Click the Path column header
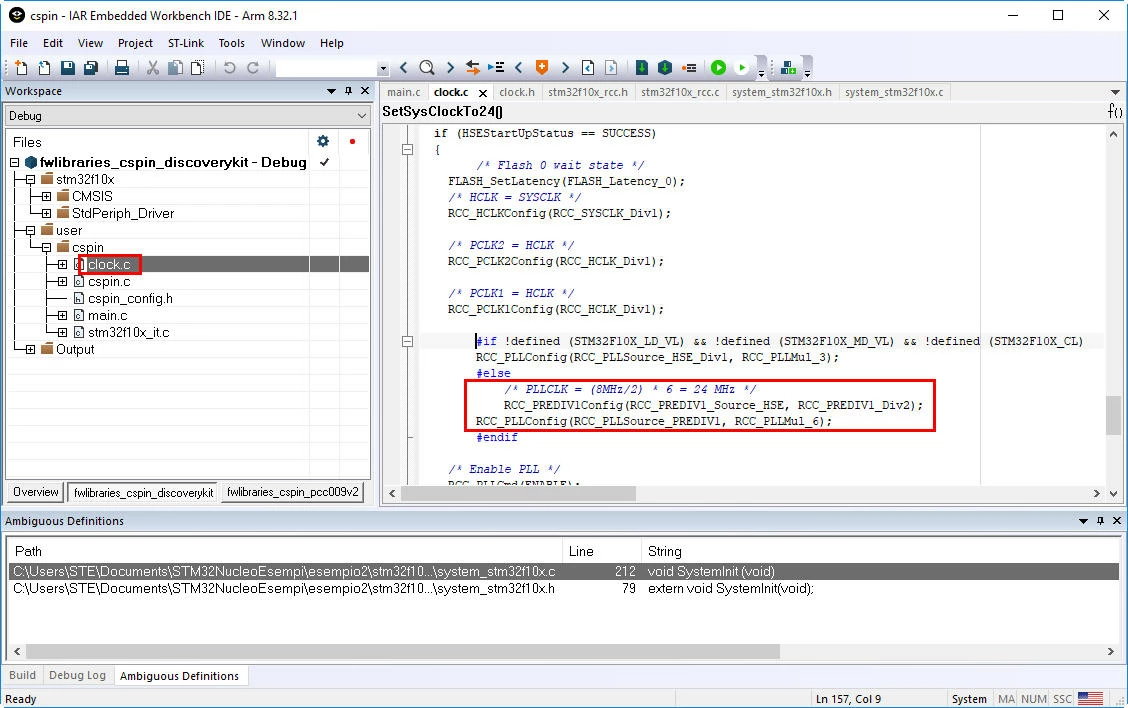Screen dimensions: 1128x708 285,551
